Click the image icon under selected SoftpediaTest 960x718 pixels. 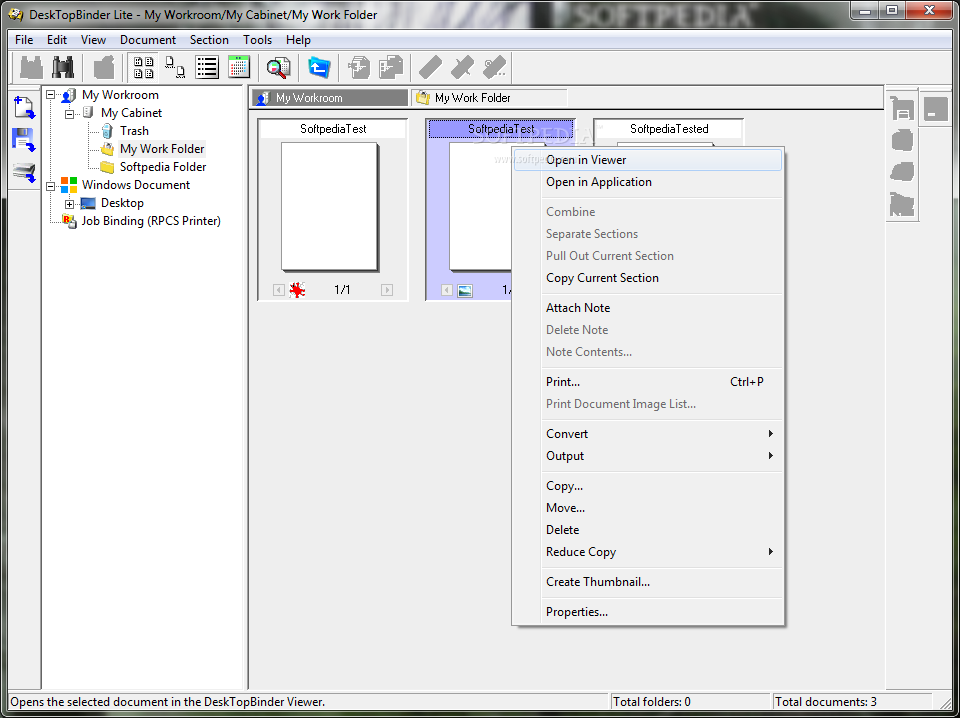tap(465, 291)
